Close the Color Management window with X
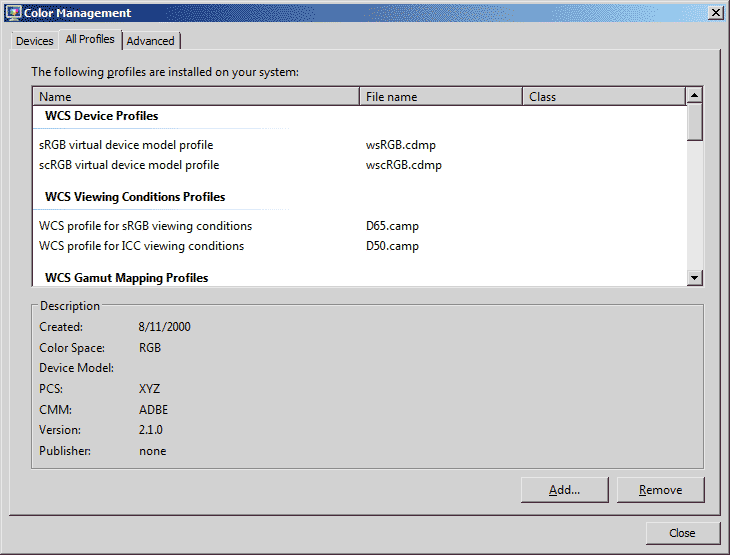The width and height of the screenshot is (730, 555). pyautogui.click(x=715, y=13)
